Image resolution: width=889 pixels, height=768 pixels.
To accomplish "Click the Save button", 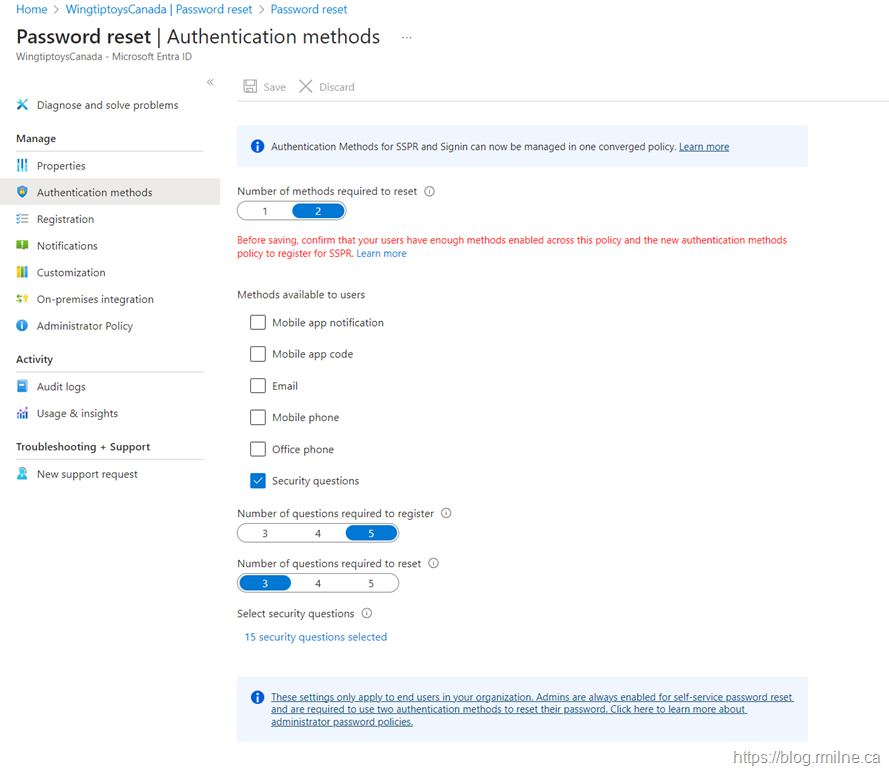I will (x=265, y=87).
